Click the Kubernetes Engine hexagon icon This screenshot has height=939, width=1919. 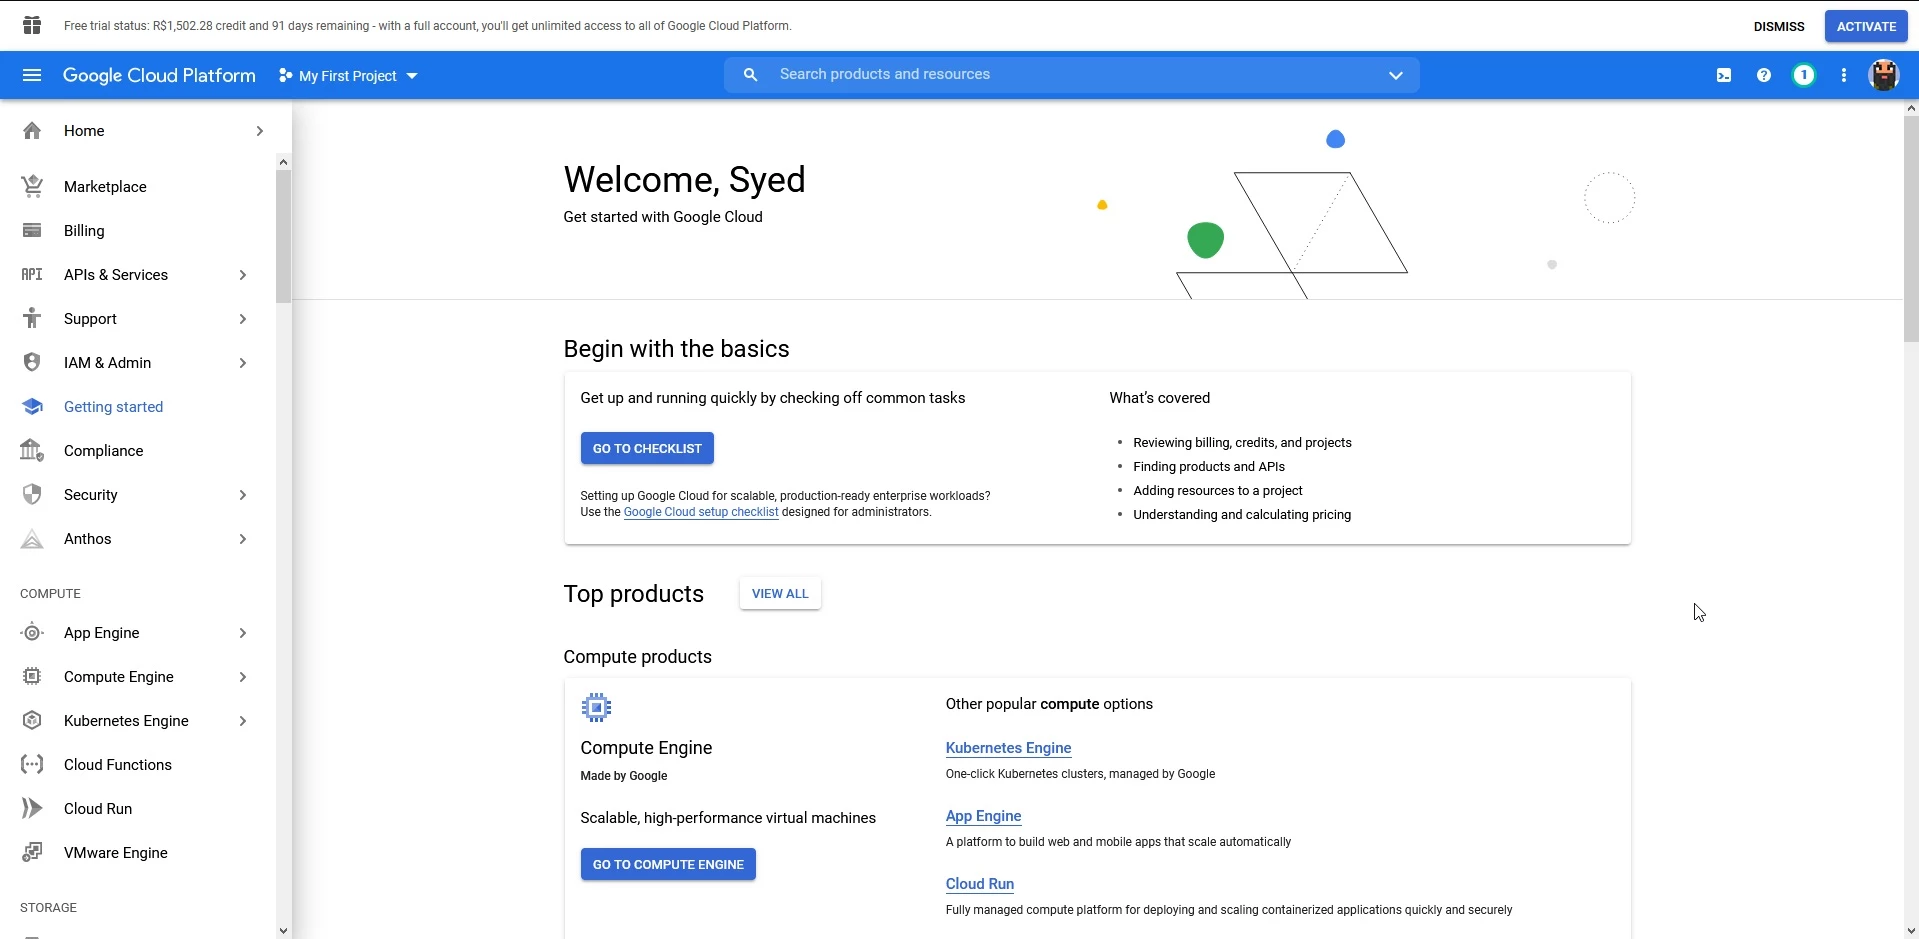[x=32, y=721]
